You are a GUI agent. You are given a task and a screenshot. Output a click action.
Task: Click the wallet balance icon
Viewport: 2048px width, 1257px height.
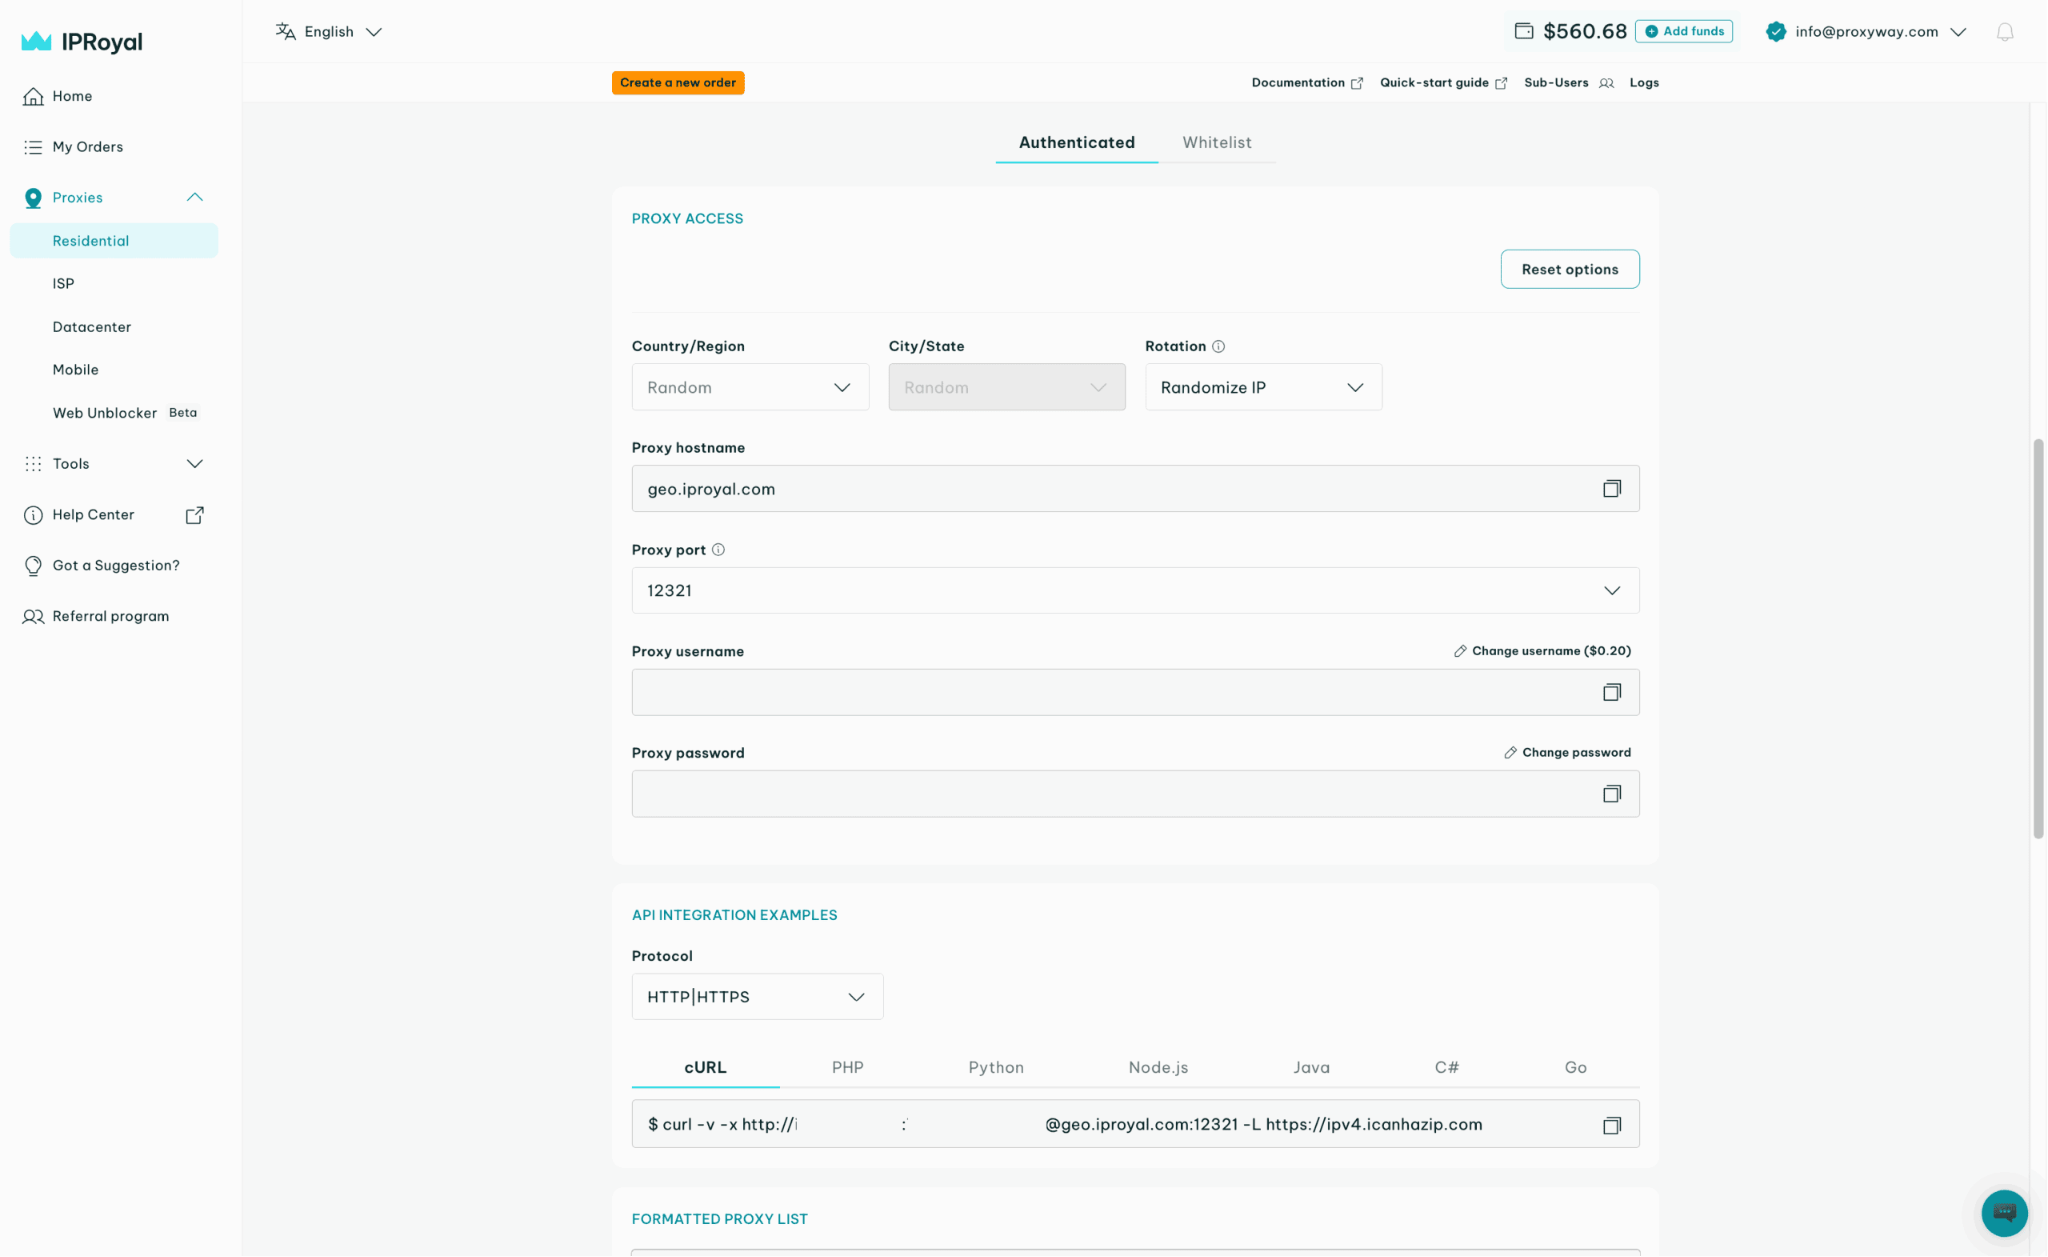click(x=1524, y=31)
